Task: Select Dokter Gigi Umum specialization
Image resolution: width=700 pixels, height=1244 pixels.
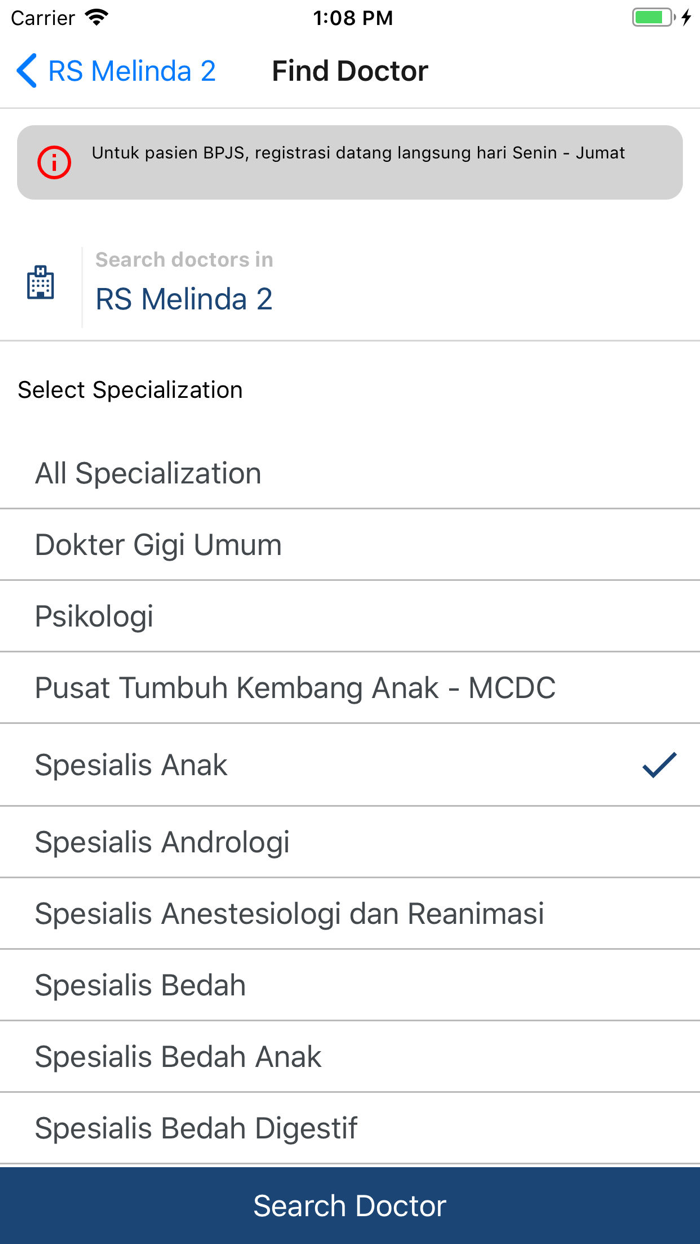Action: (x=158, y=544)
